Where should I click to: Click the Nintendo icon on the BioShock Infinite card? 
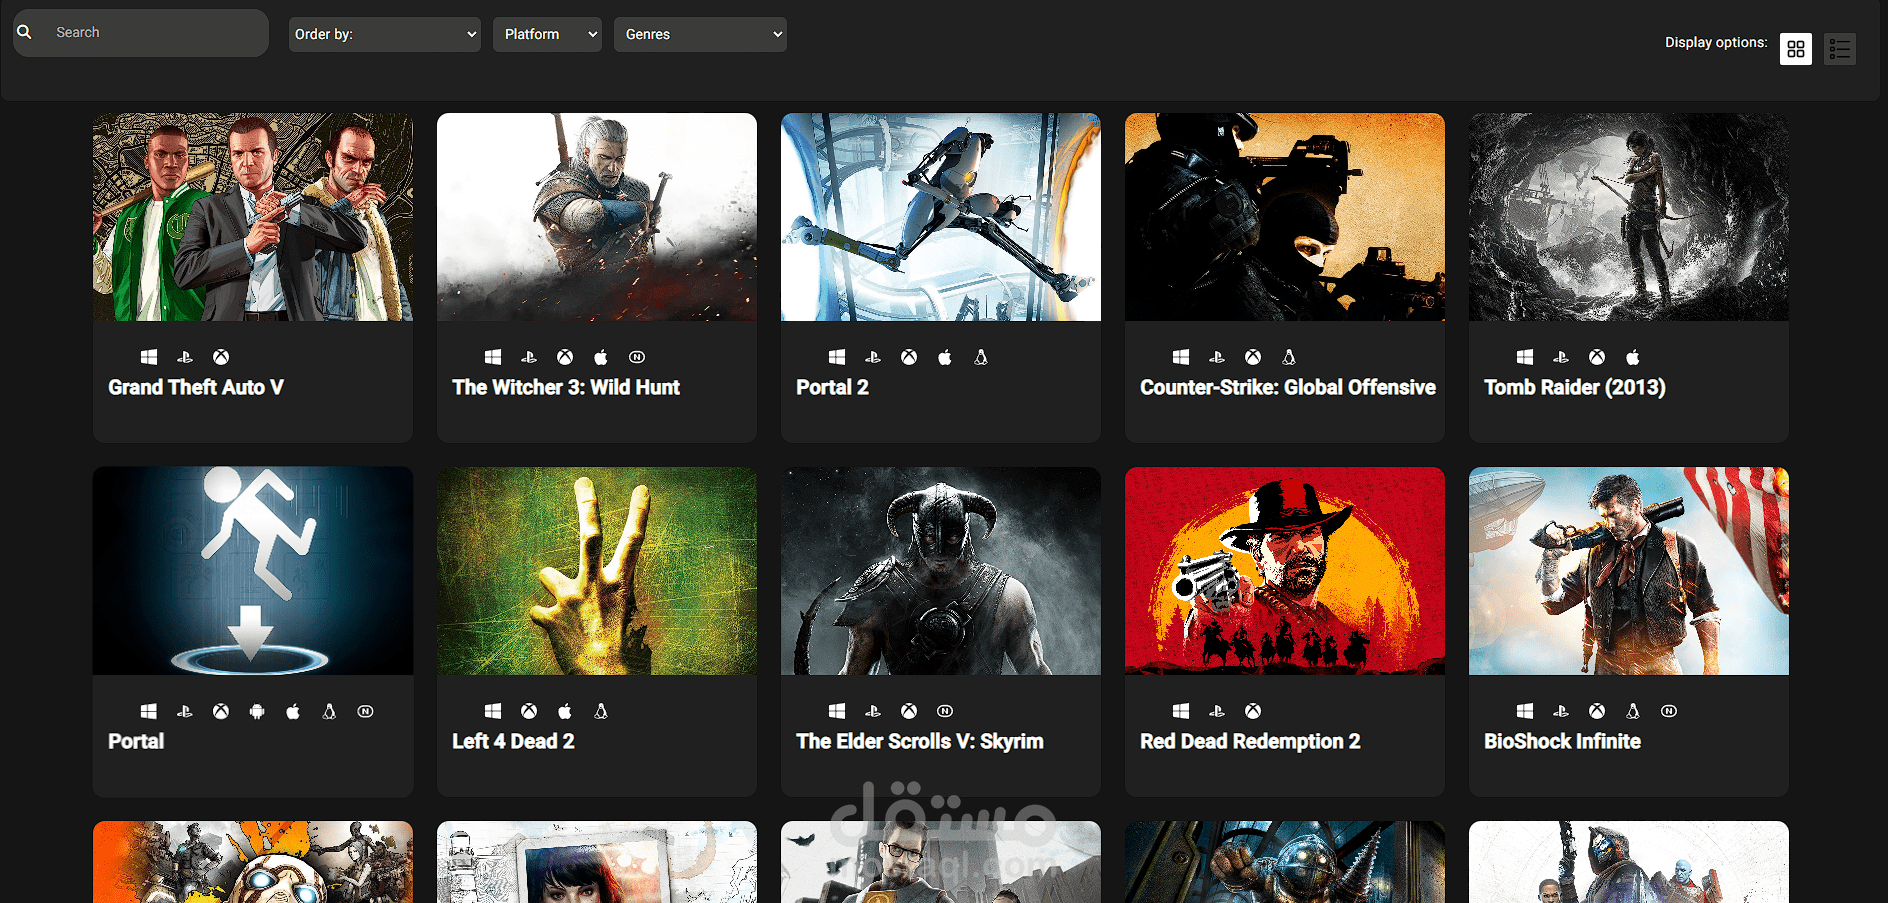click(x=1669, y=711)
